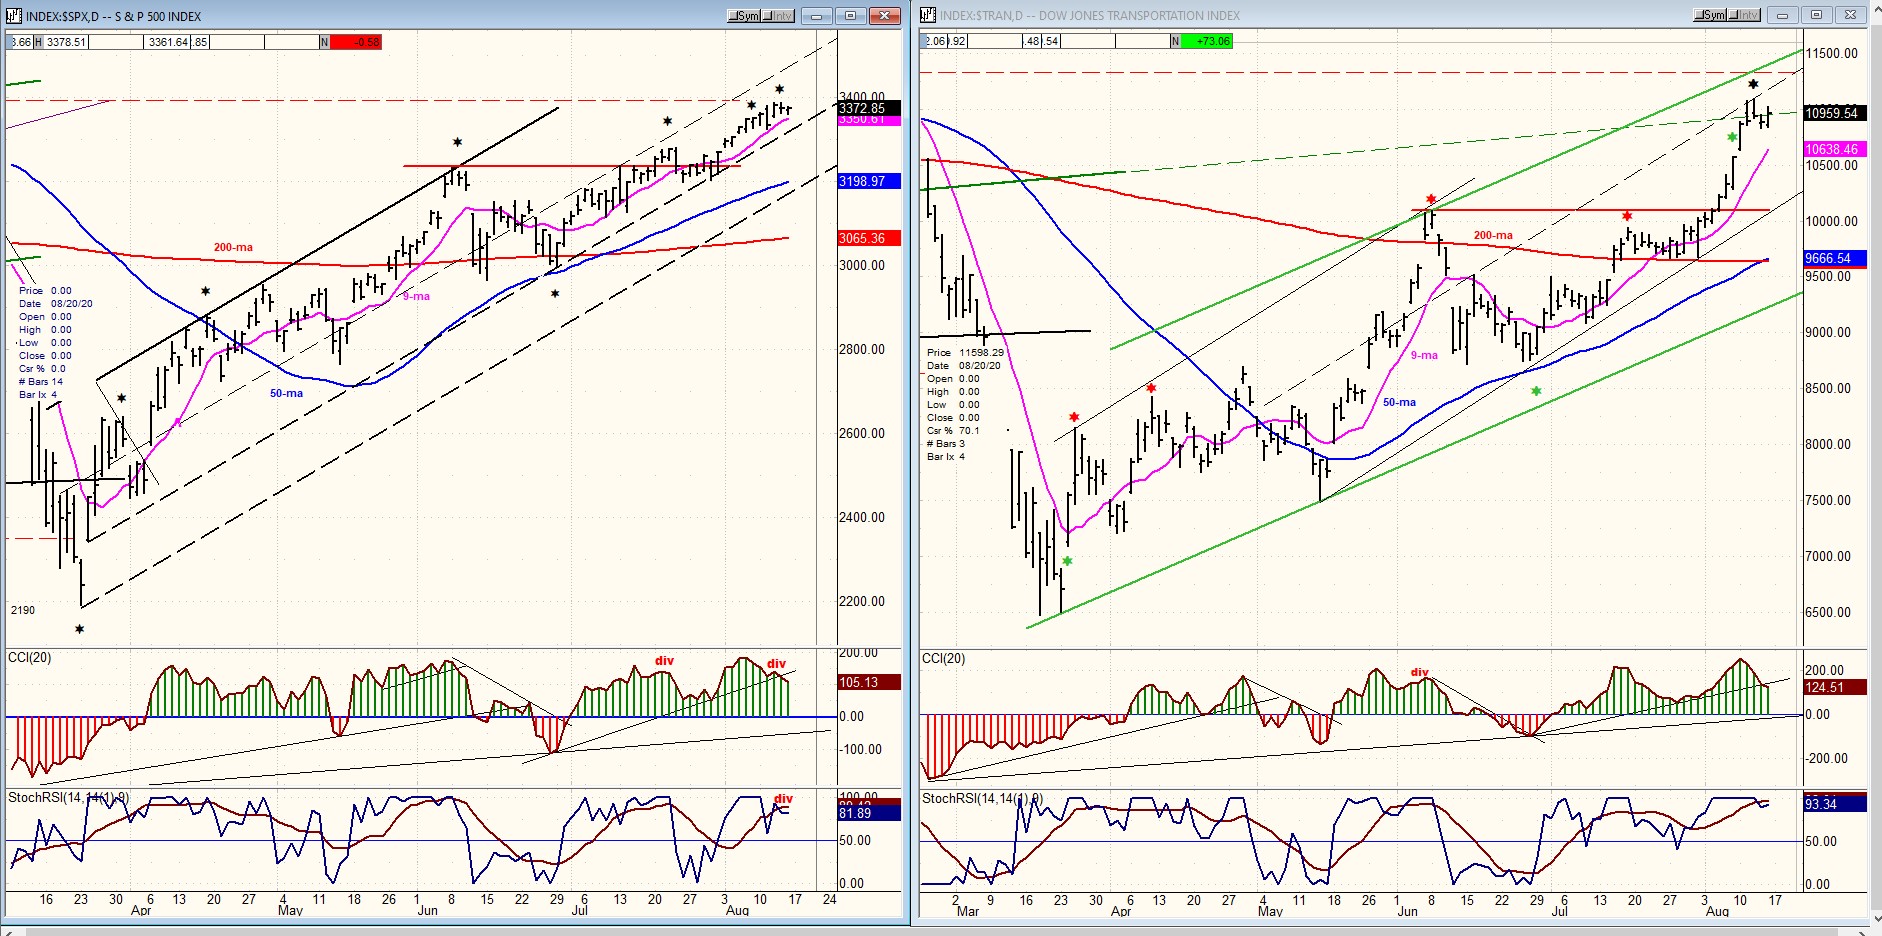This screenshot has height=936, width=1882.
Task: Click the Dow Jones Transportation chart window icon
Action: tap(928, 15)
